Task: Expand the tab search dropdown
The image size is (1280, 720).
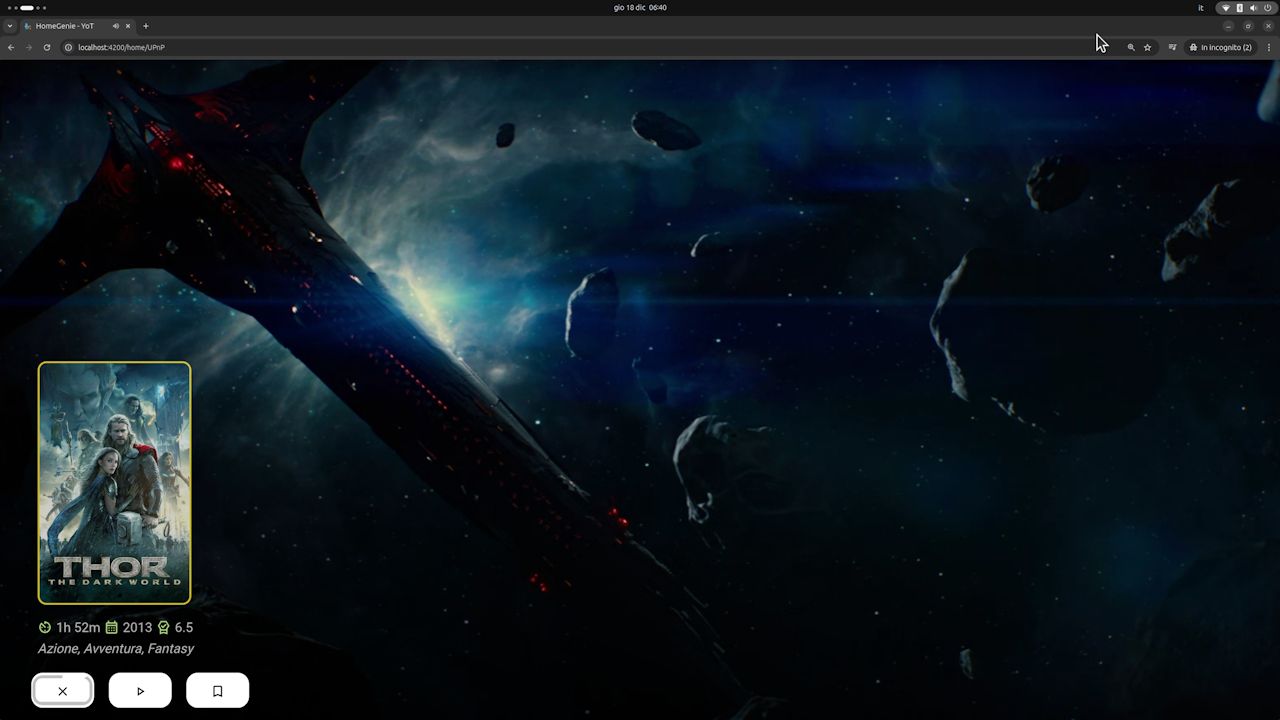Action: 10,26
